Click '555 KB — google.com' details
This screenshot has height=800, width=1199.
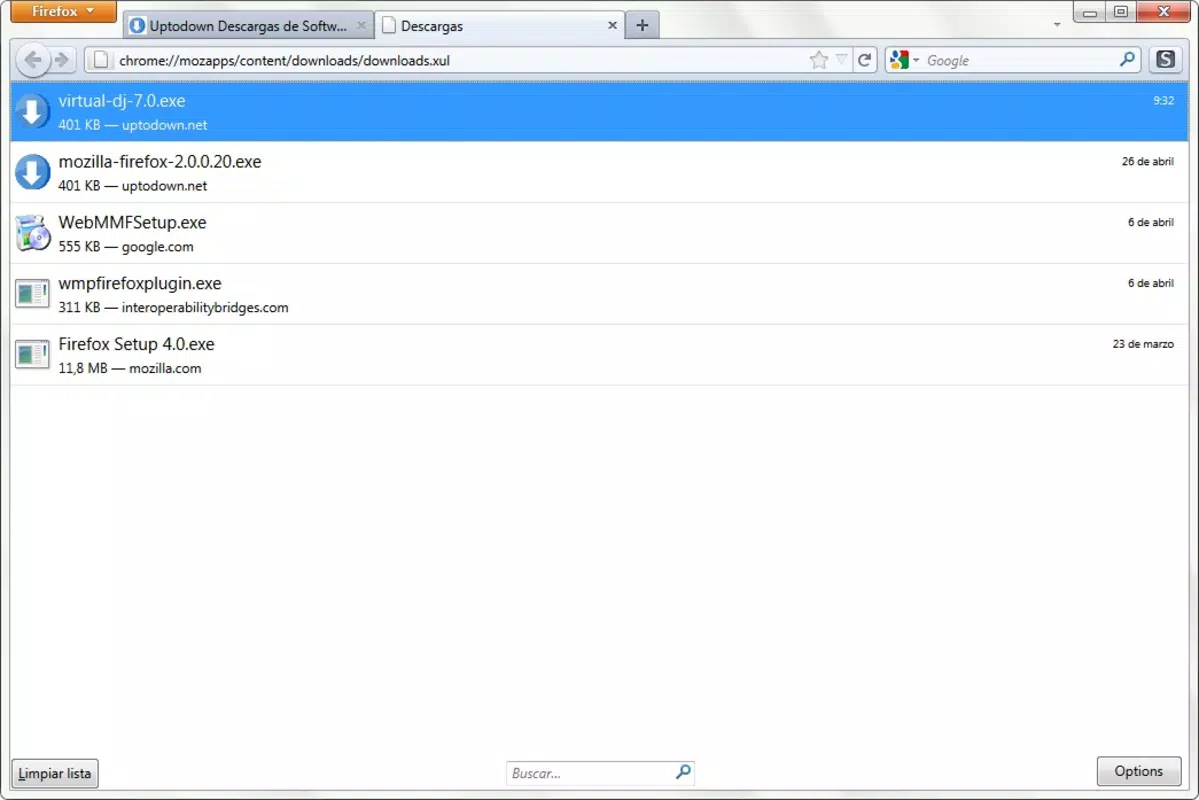click(x=126, y=246)
